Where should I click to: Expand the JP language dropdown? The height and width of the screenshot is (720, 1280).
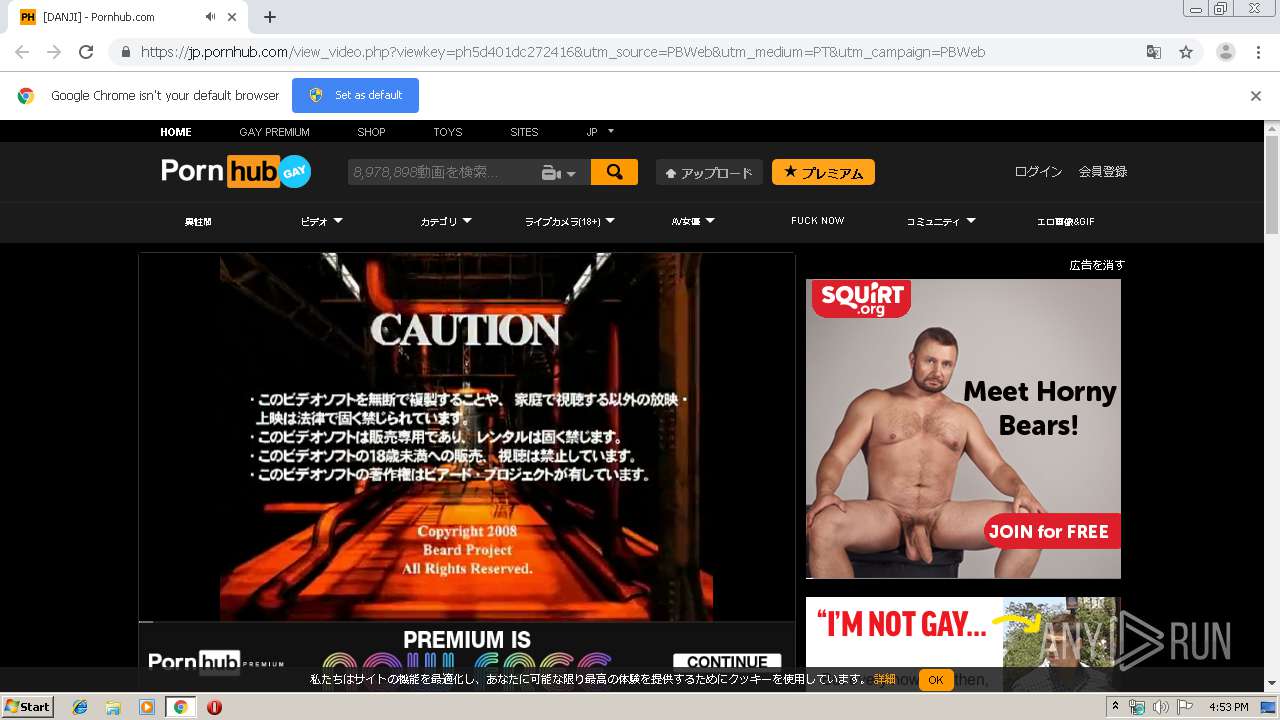(600, 132)
